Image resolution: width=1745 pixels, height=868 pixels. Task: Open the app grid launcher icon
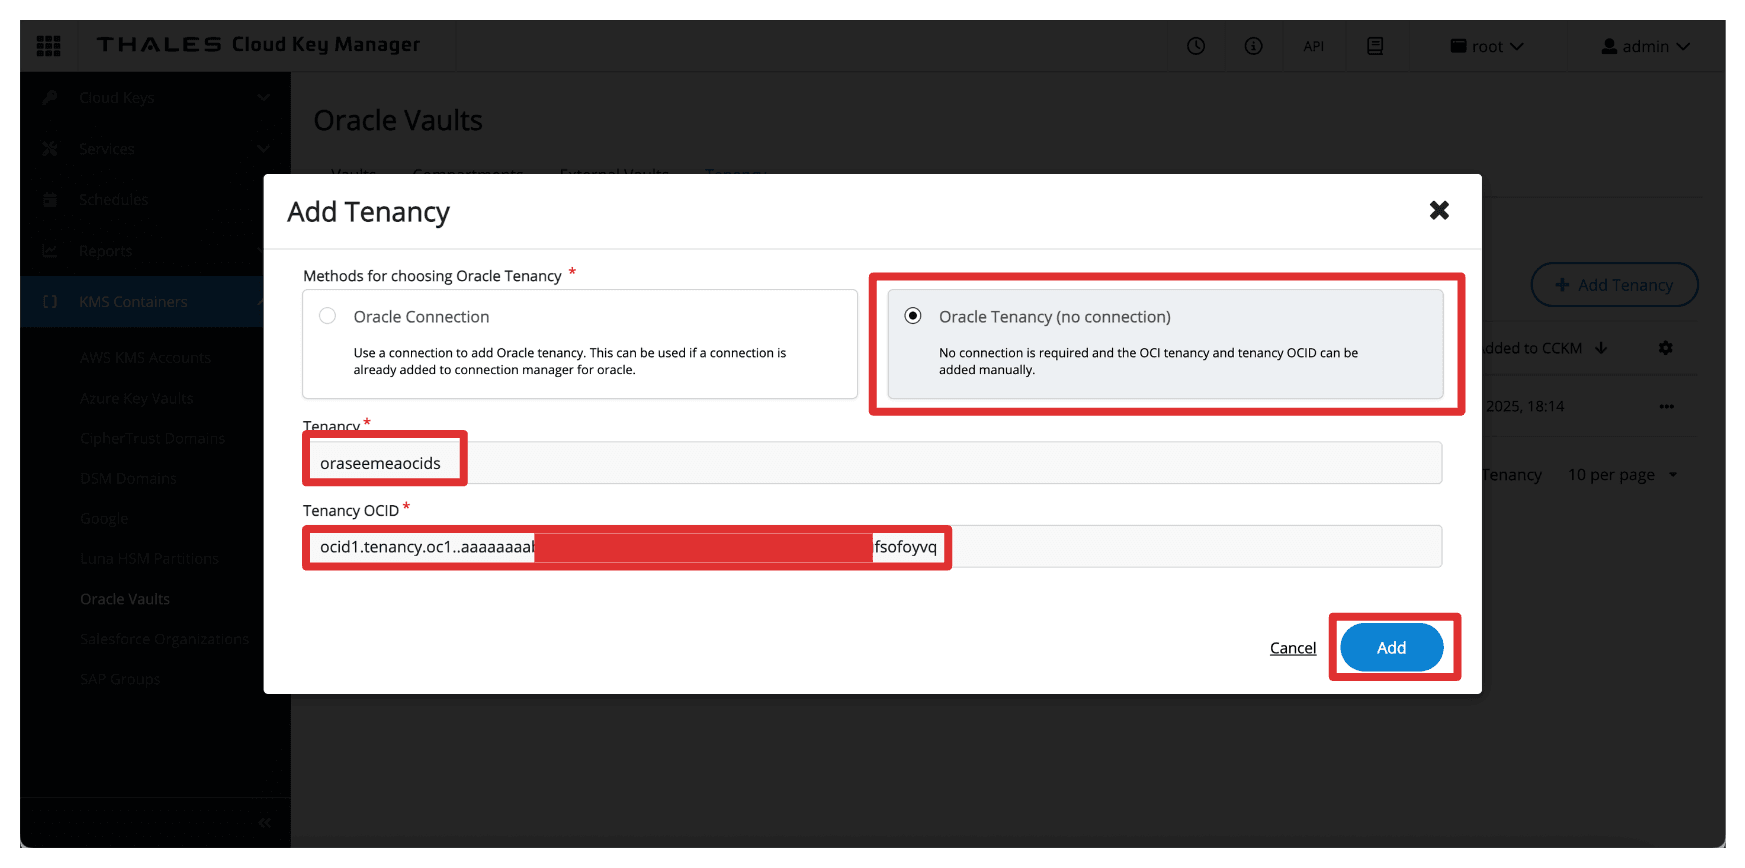(x=48, y=46)
